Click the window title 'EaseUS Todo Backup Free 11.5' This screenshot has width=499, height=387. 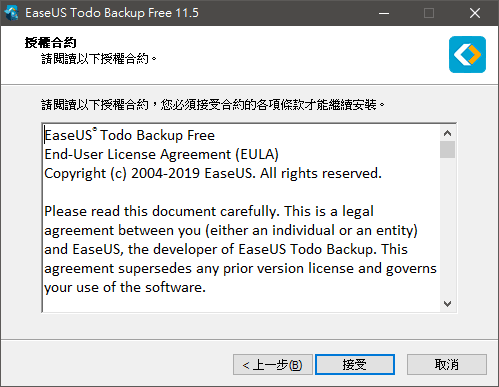click(112, 13)
